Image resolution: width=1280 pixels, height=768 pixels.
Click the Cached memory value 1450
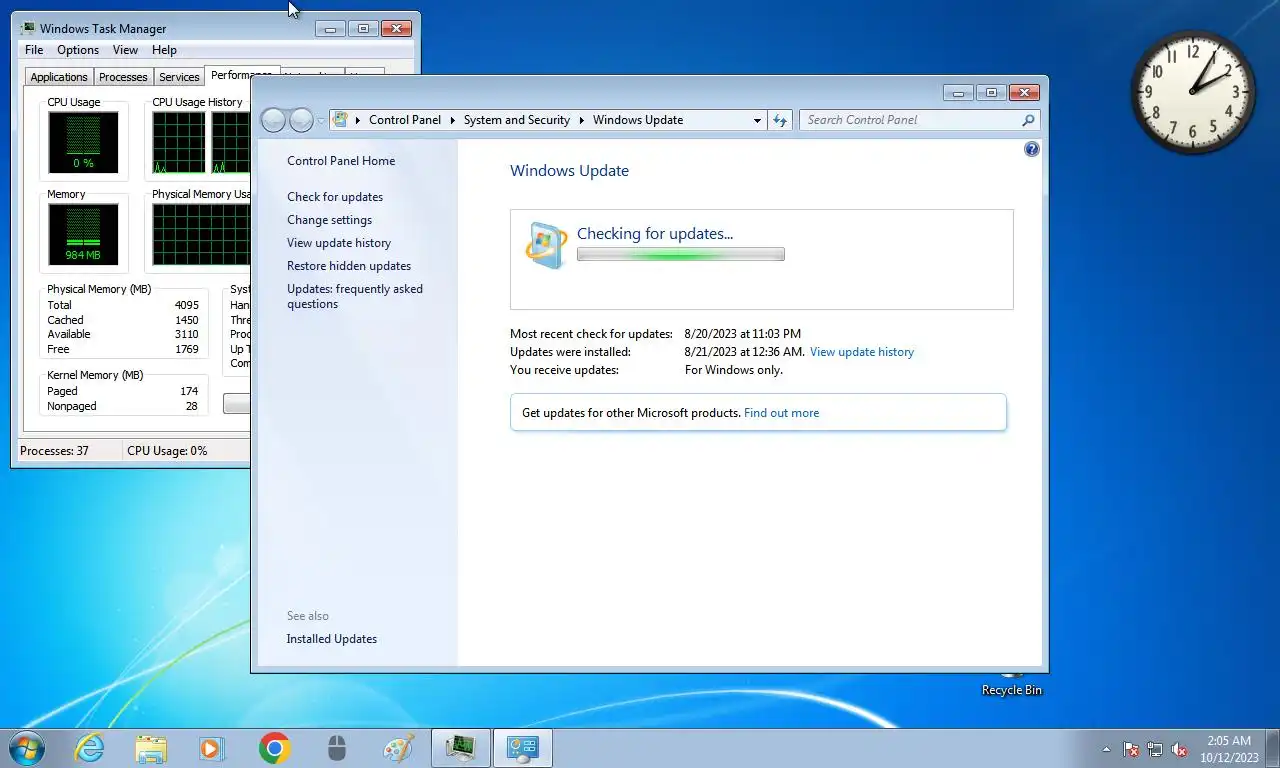pos(187,320)
